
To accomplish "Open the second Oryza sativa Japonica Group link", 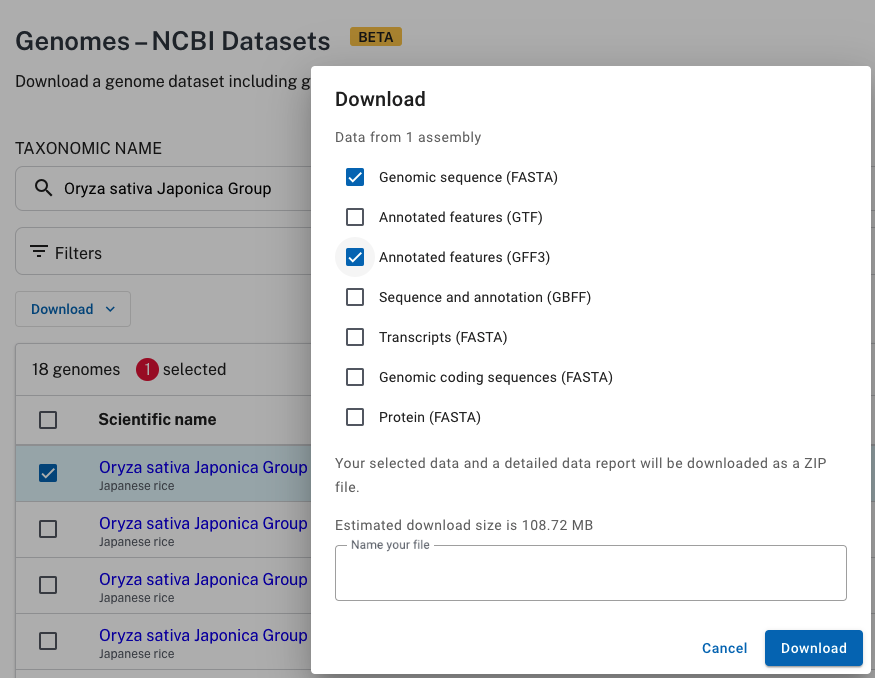I will [203, 523].
